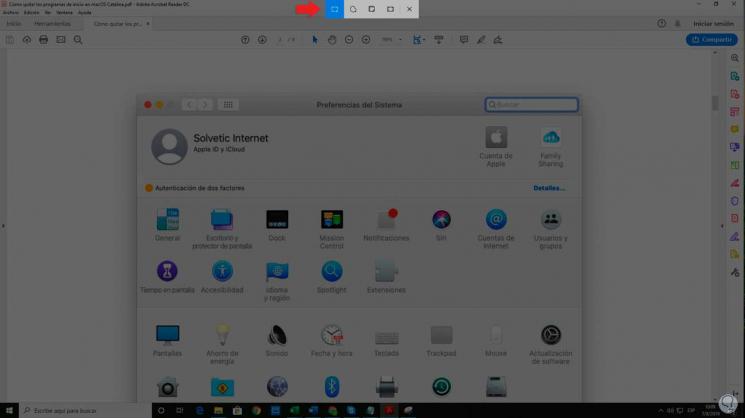Click the scrolling mode toolbar icon
Image resolution: width=745 pixels, height=418 pixels.
point(439,40)
